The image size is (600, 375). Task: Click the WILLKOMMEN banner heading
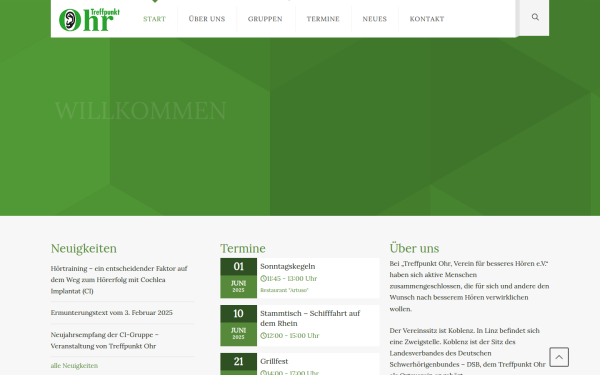[141, 111]
